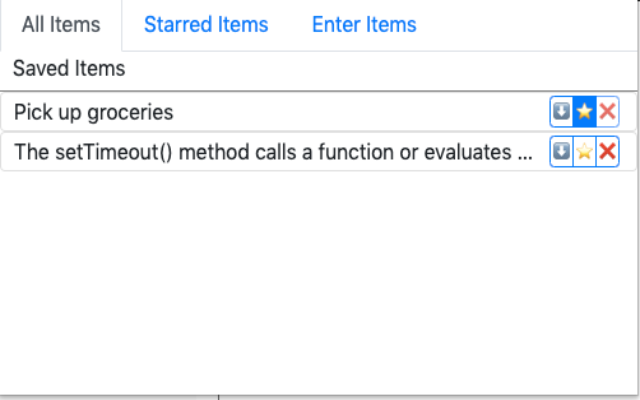Image resolution: width=640 pixels, height=400 pixels.
Task: Click the down-arrow icon for setTimeout() item
Action: (562, 152)
